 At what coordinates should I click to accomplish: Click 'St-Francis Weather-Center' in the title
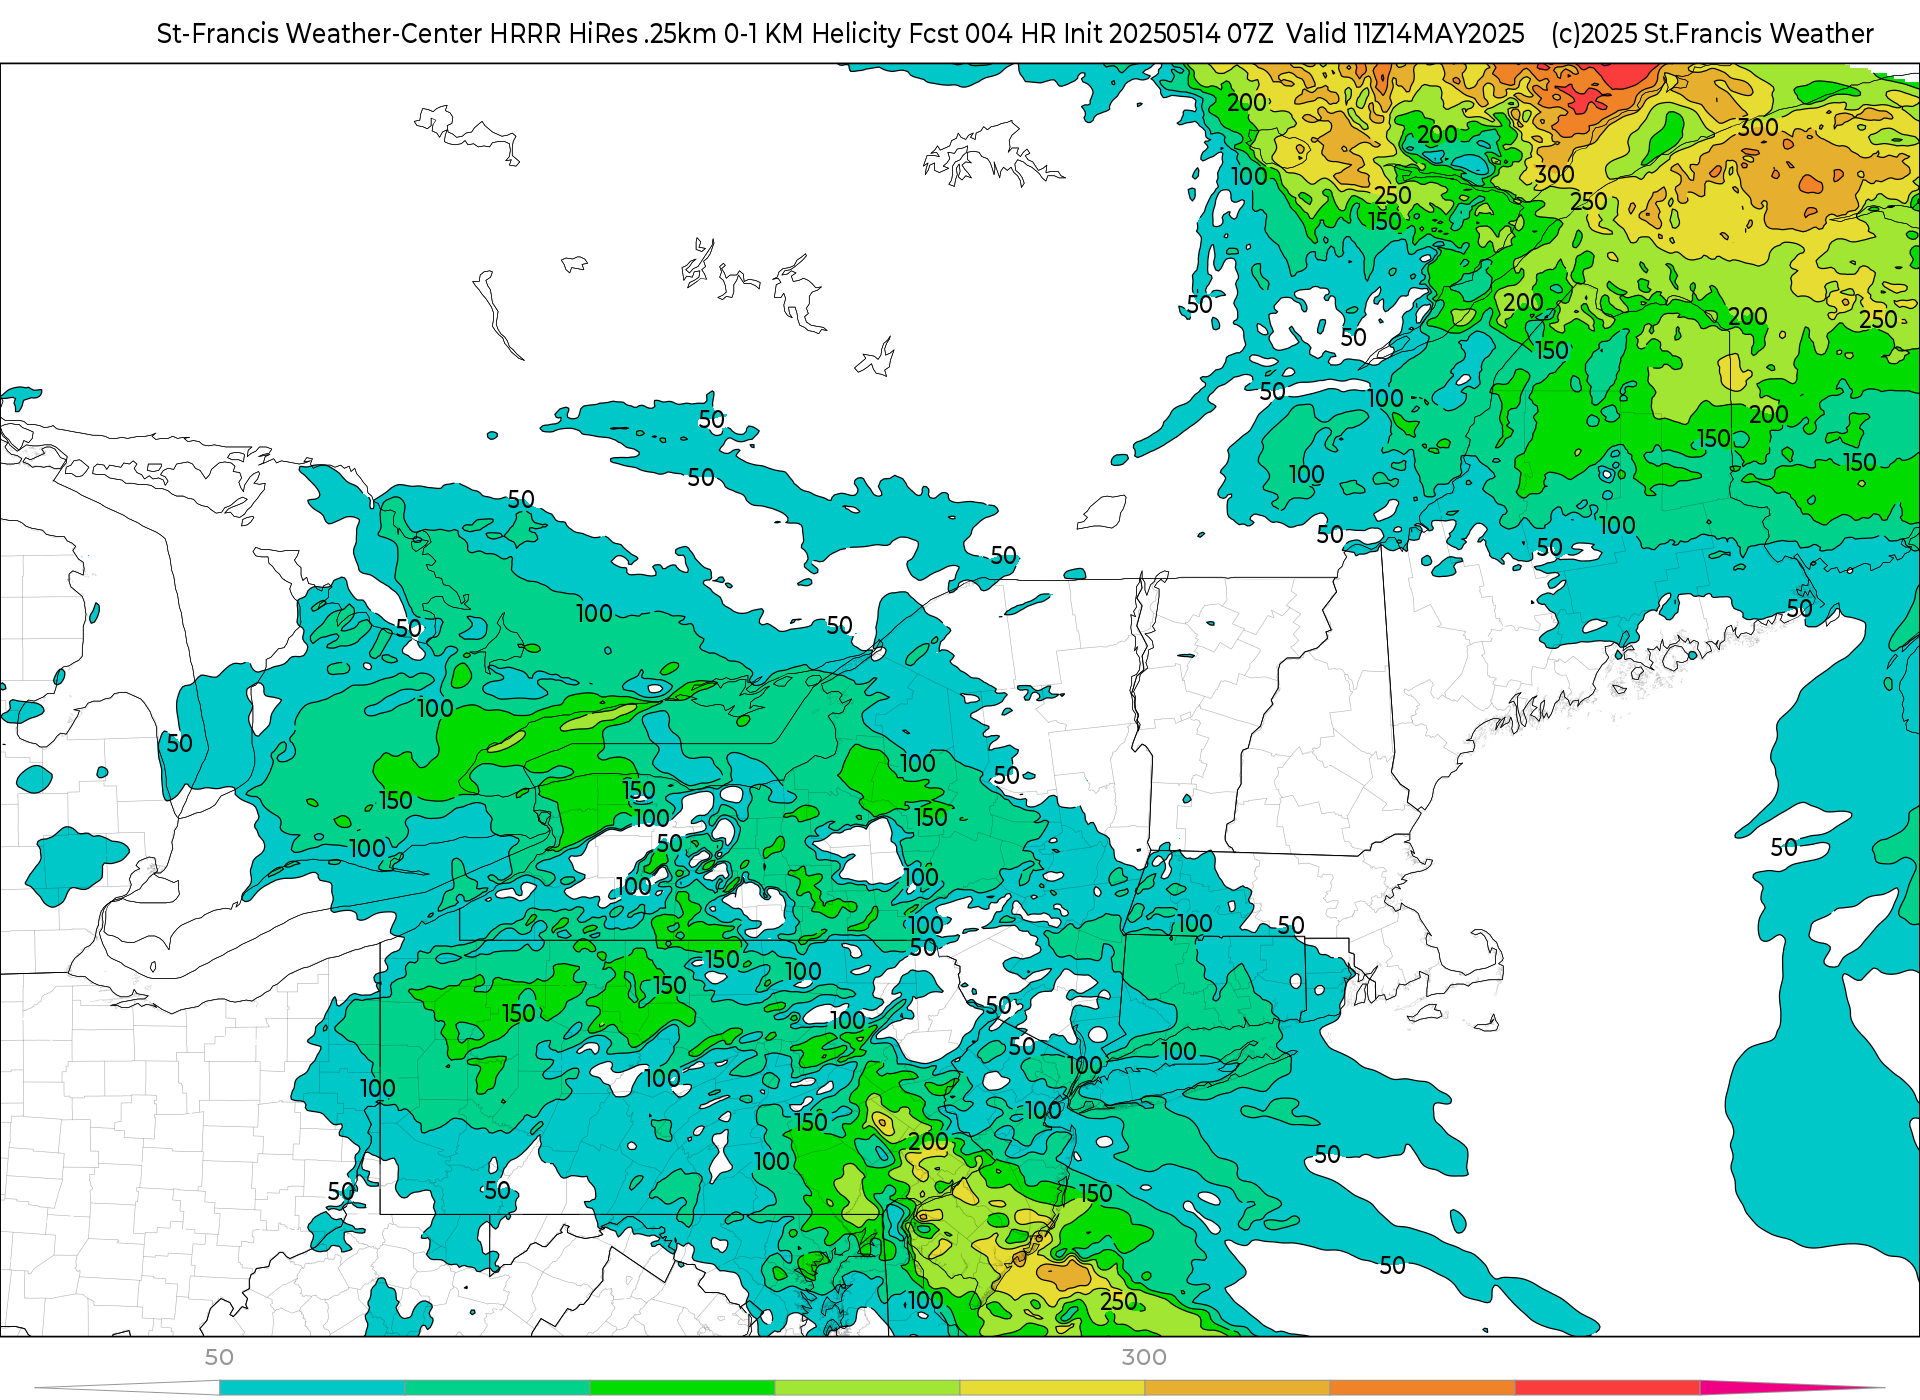coord(320,34)
